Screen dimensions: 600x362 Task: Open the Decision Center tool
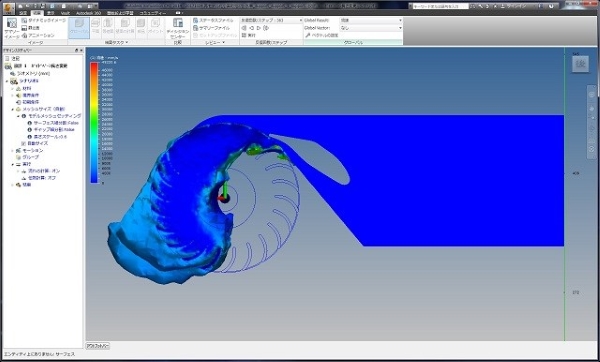click(x=178, y=28)
